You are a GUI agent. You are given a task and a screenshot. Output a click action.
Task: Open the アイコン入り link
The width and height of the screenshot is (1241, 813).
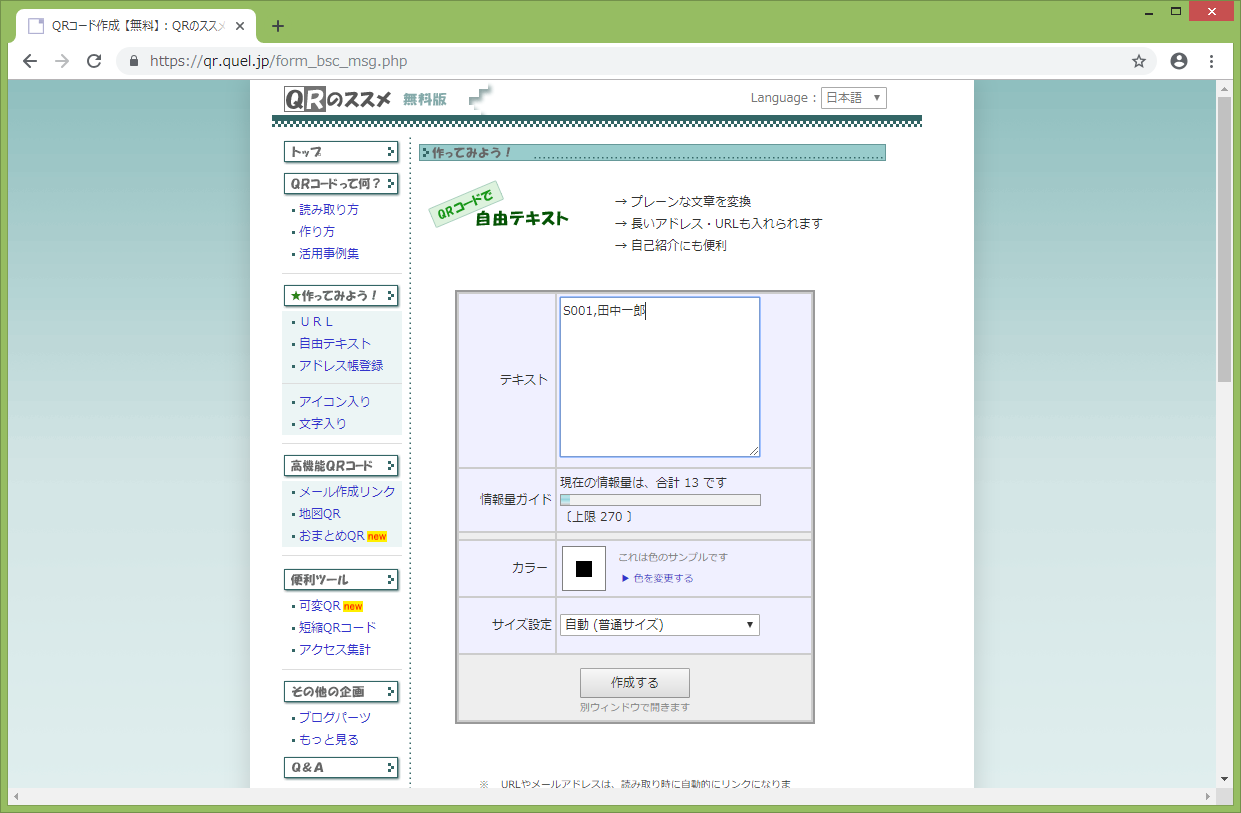tap(335, 402)
